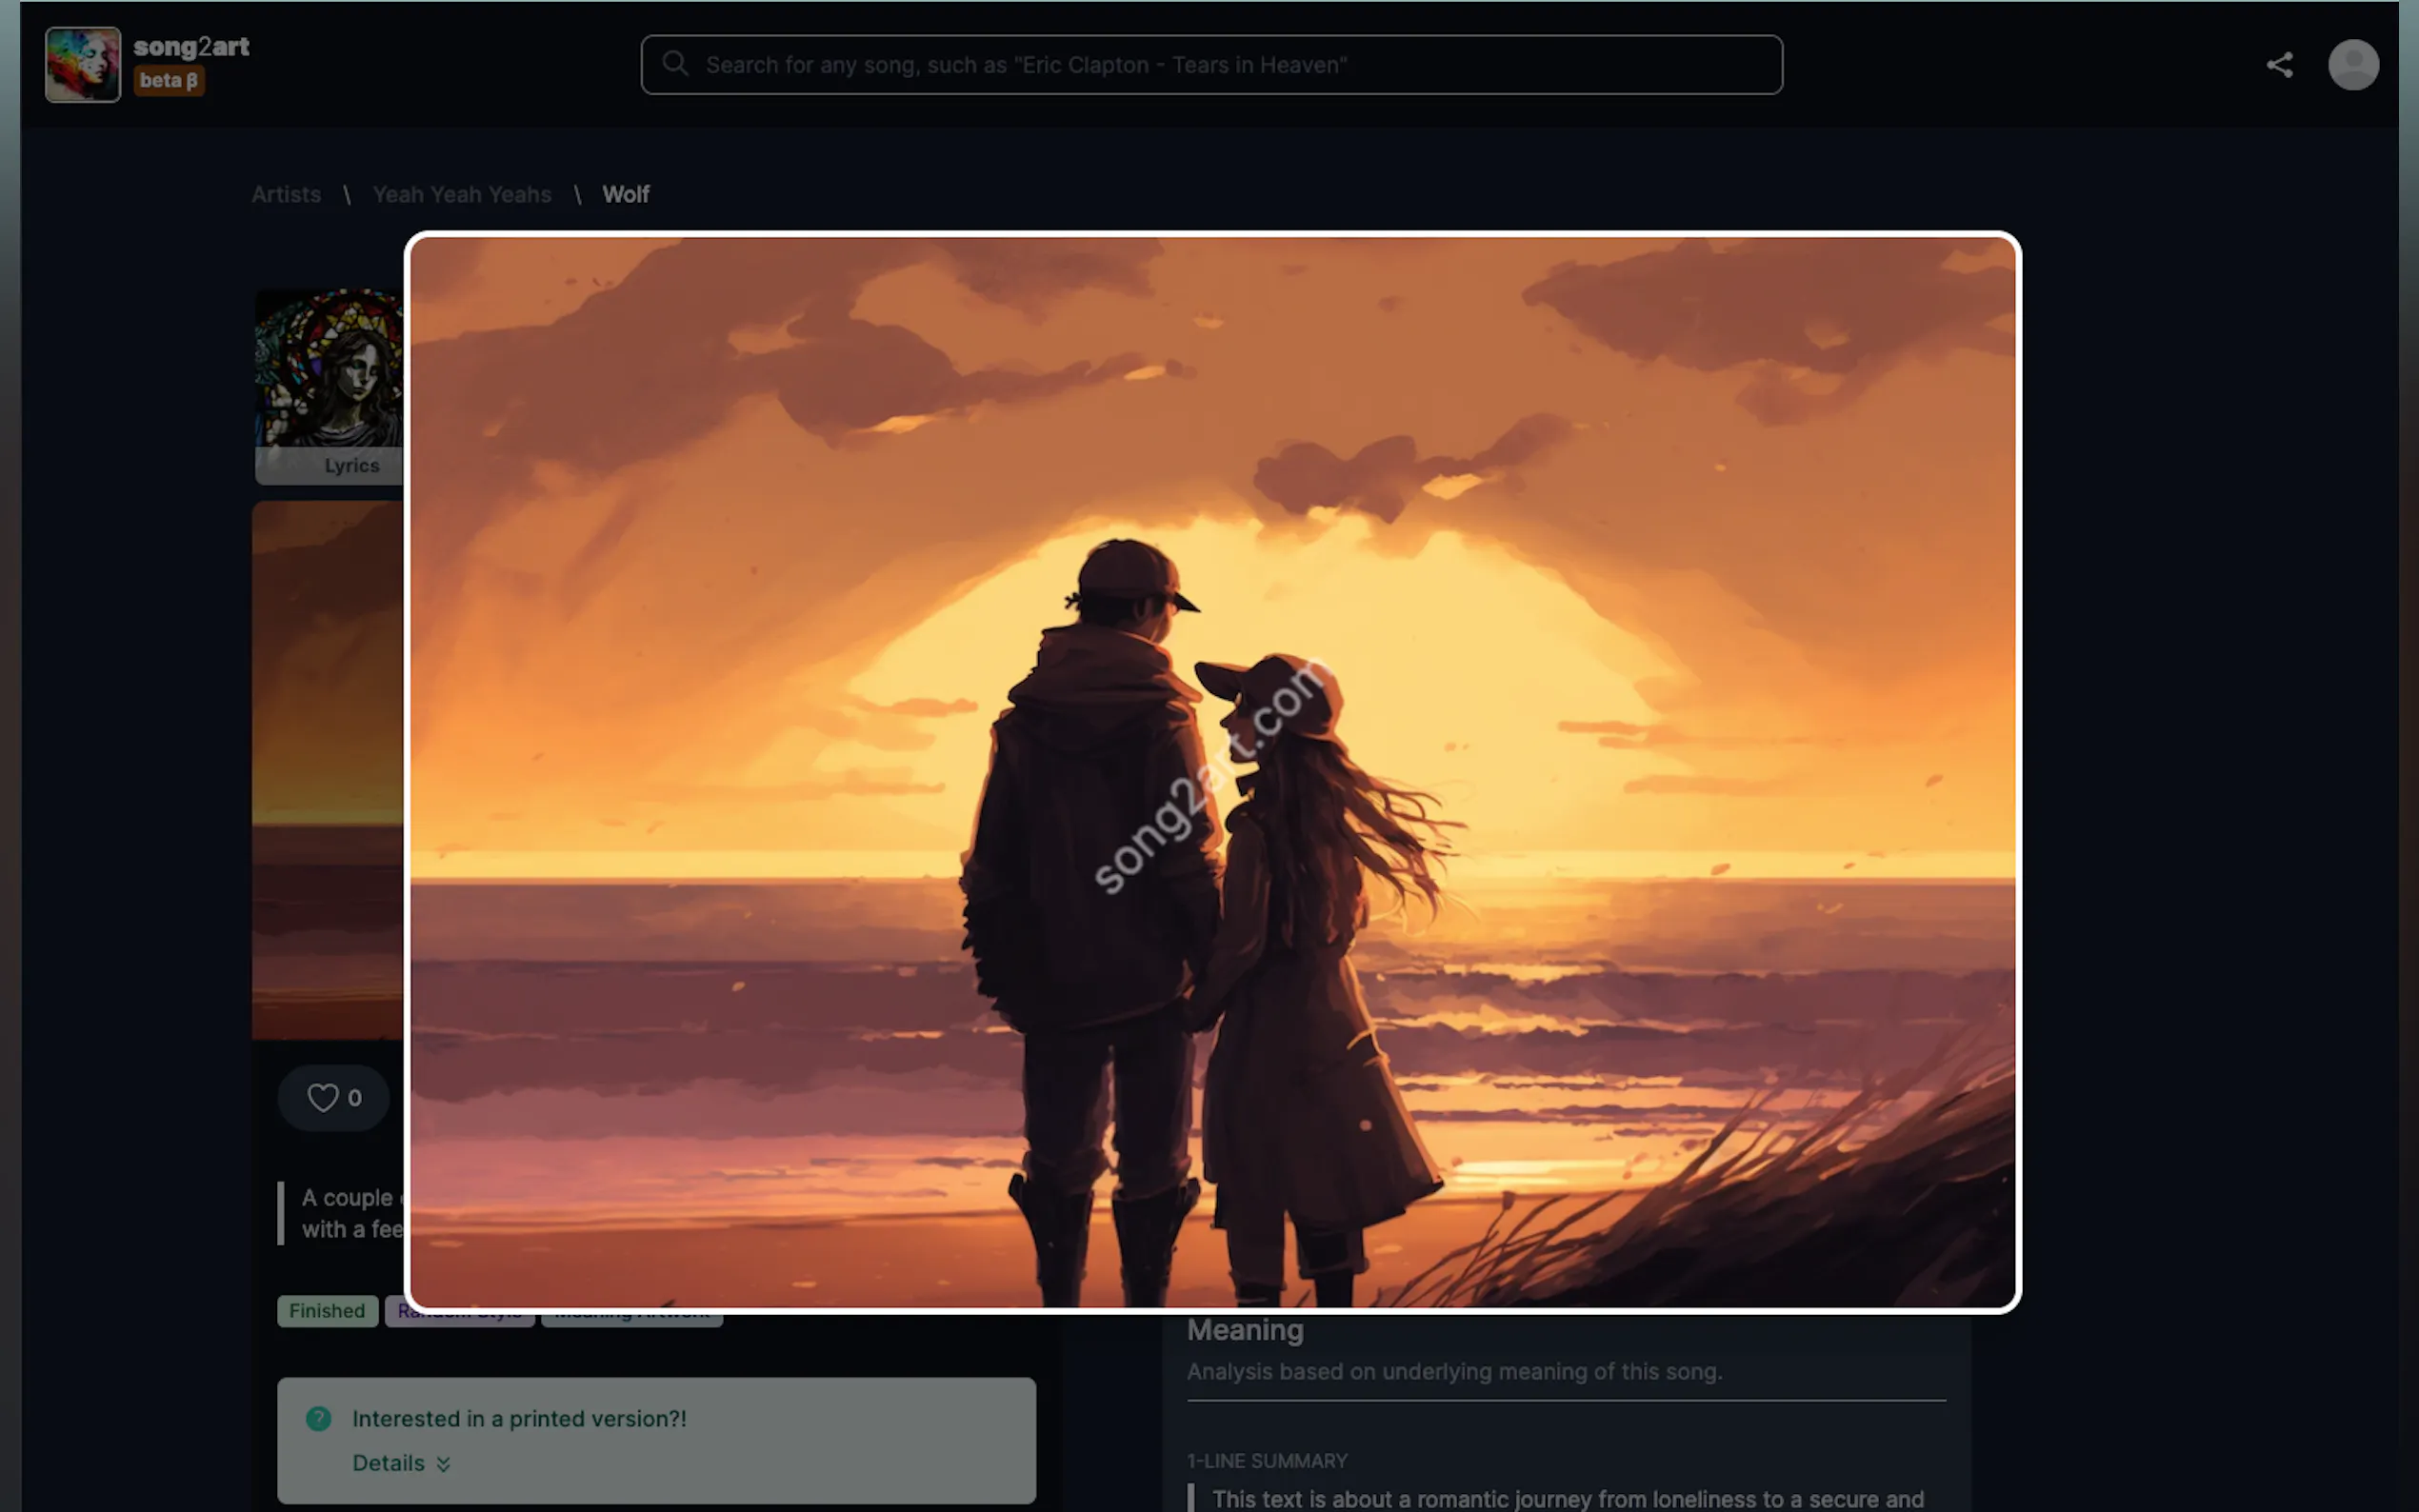Open the user profile avatar
Viewport: 2419px width, 1512px height.
[2352, 65]
